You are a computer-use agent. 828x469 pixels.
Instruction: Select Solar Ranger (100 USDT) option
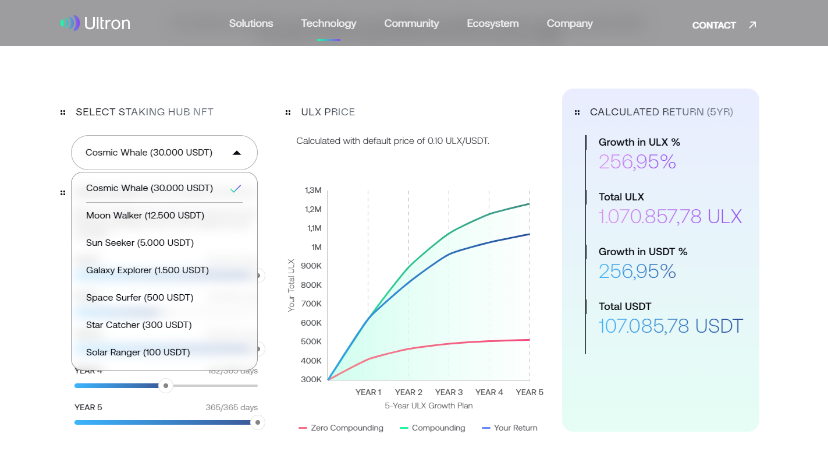pos(164,352)
